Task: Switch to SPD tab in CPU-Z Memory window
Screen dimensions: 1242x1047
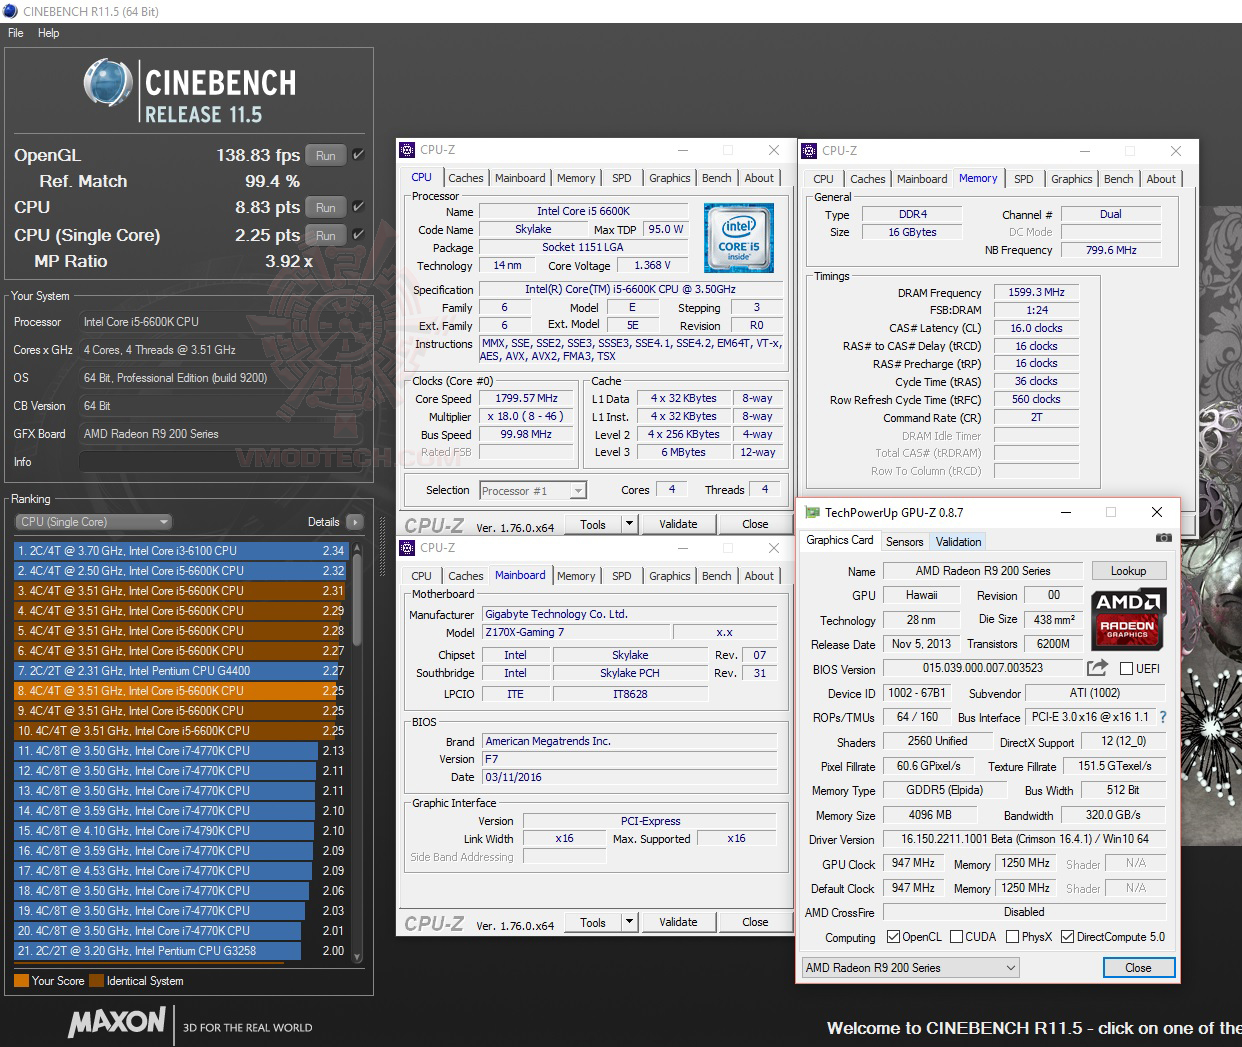Action: click(x=1024, y=179)
